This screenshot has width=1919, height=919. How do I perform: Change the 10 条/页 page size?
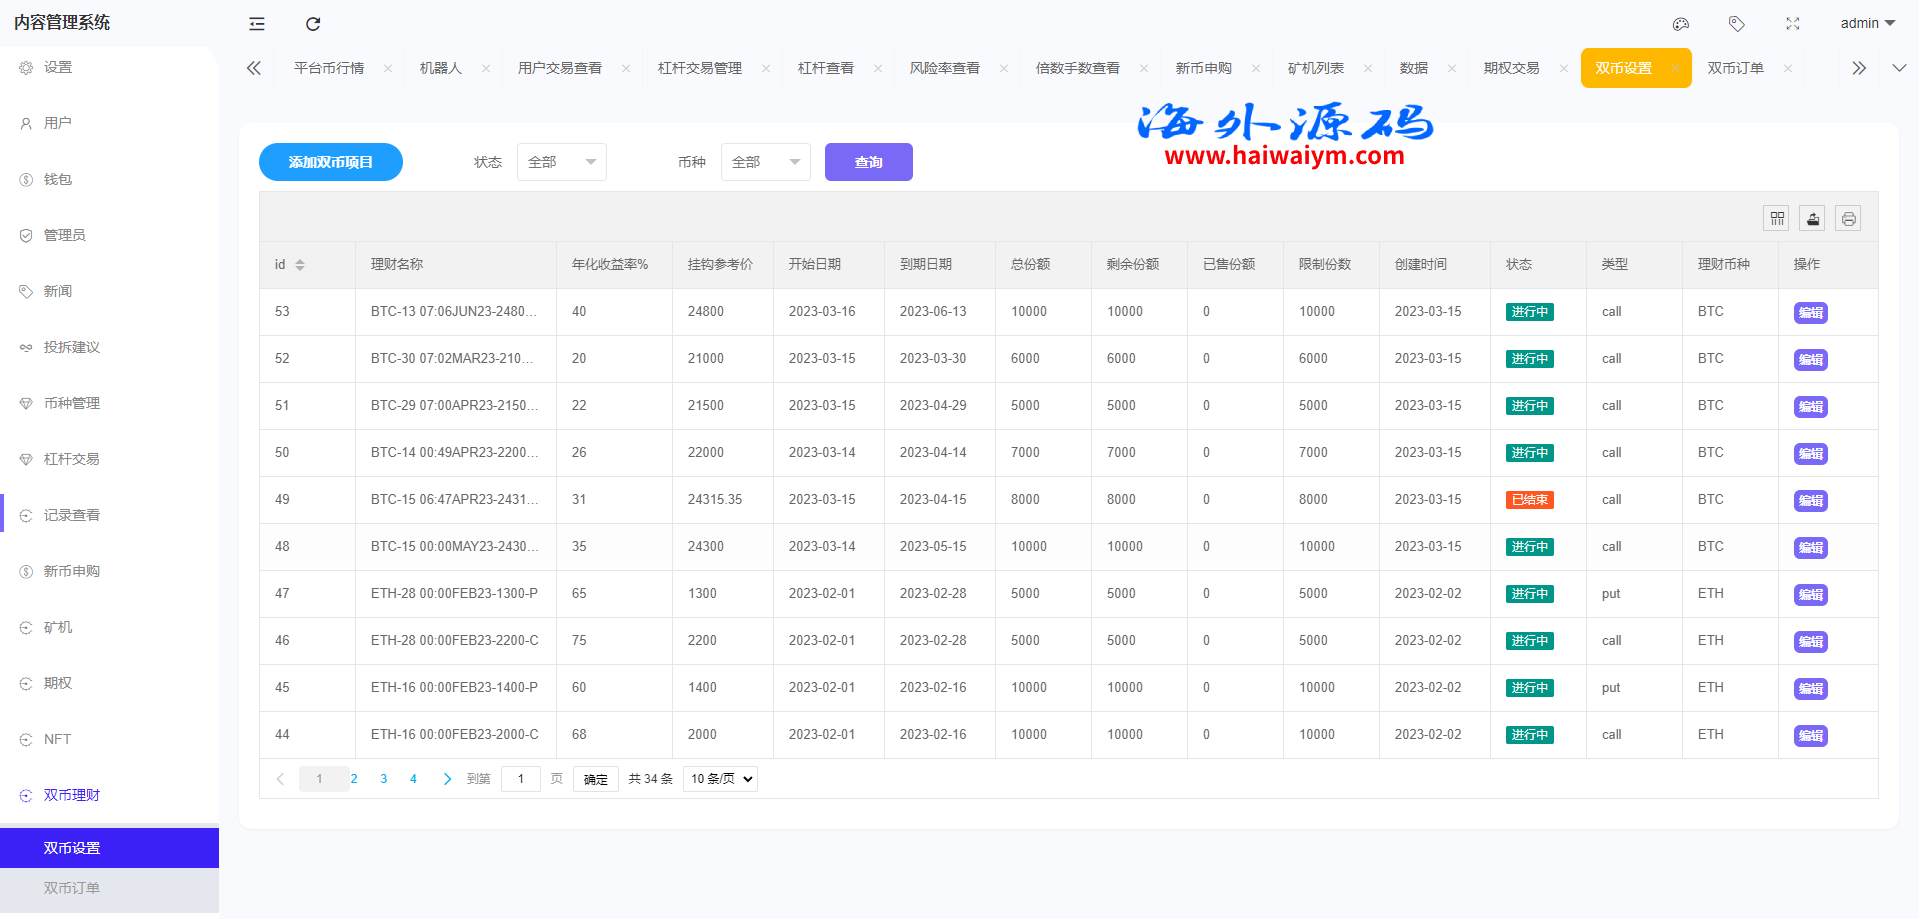tap(720, 779)
